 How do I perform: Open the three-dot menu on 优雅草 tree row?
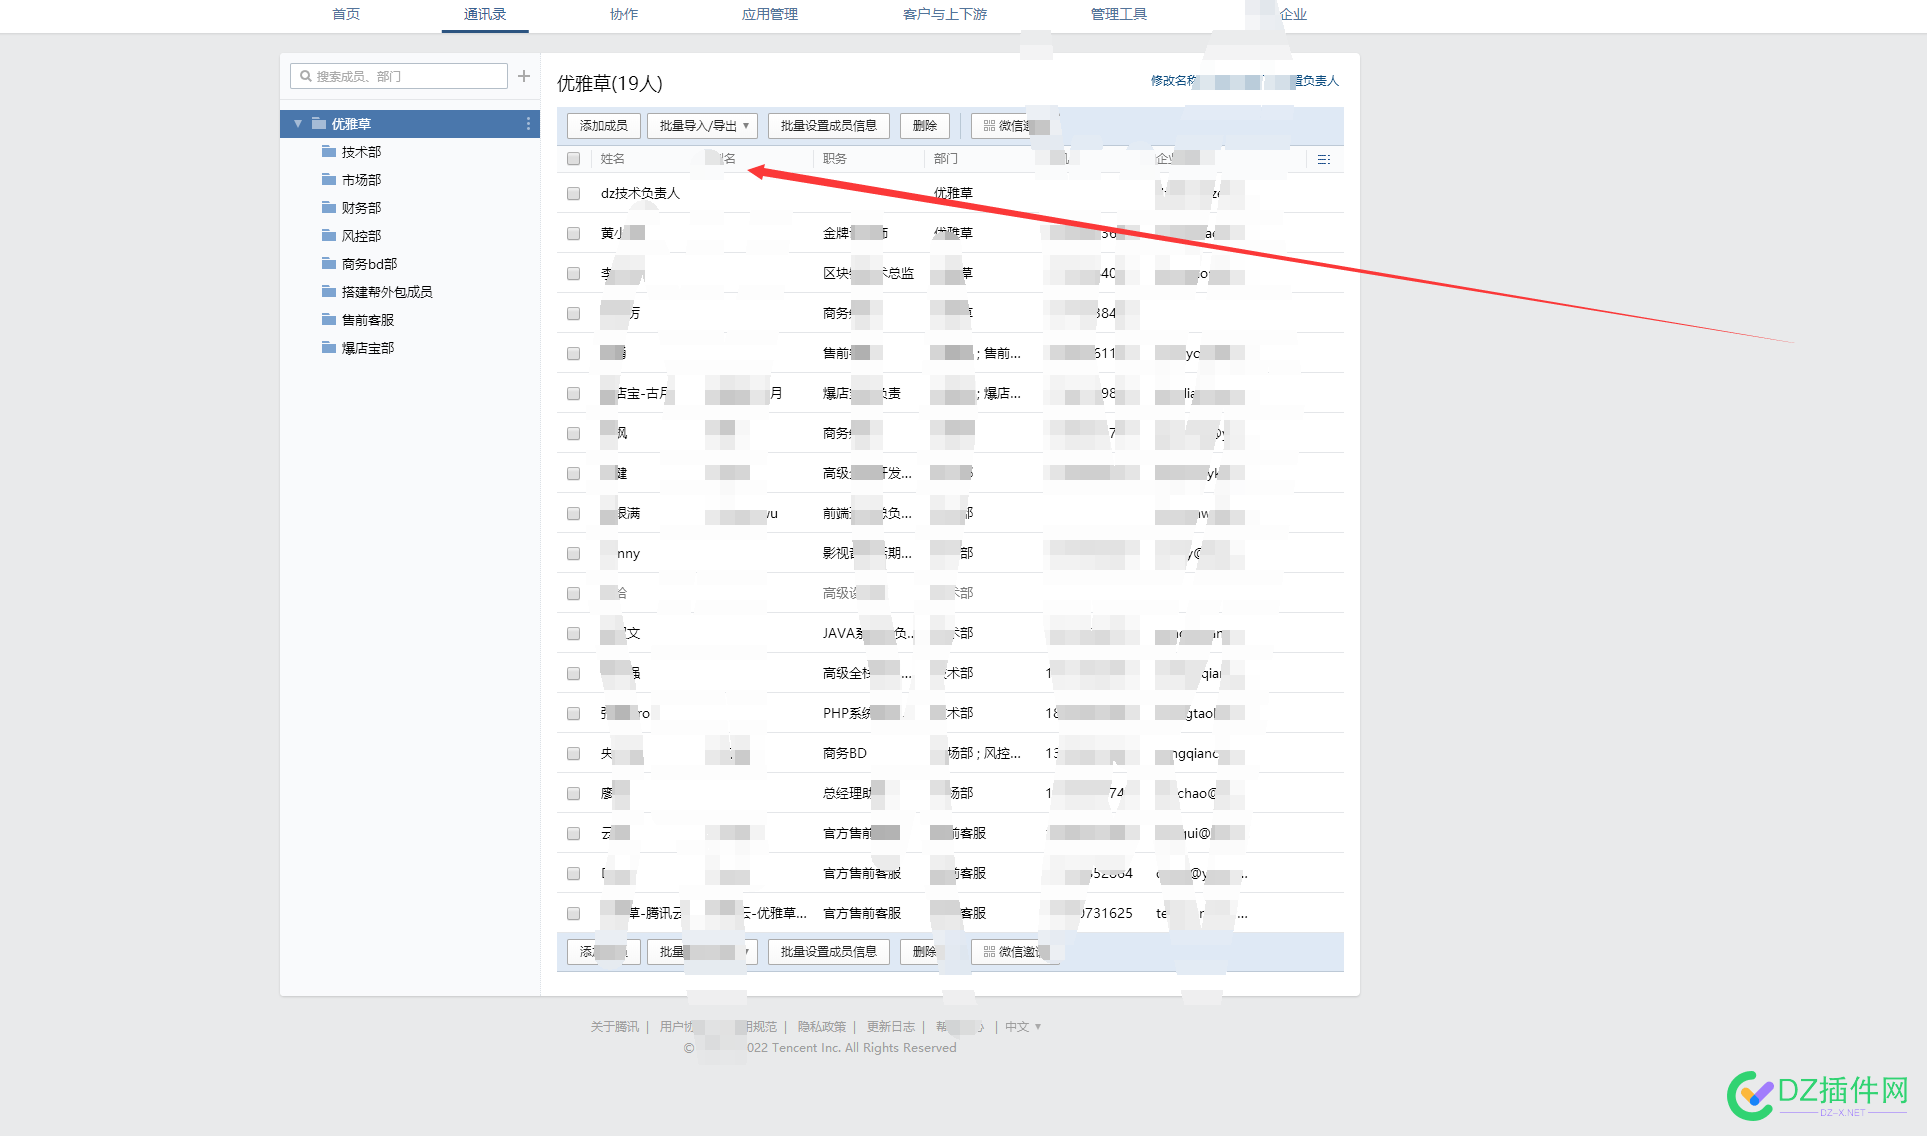[x=528, y=124]
